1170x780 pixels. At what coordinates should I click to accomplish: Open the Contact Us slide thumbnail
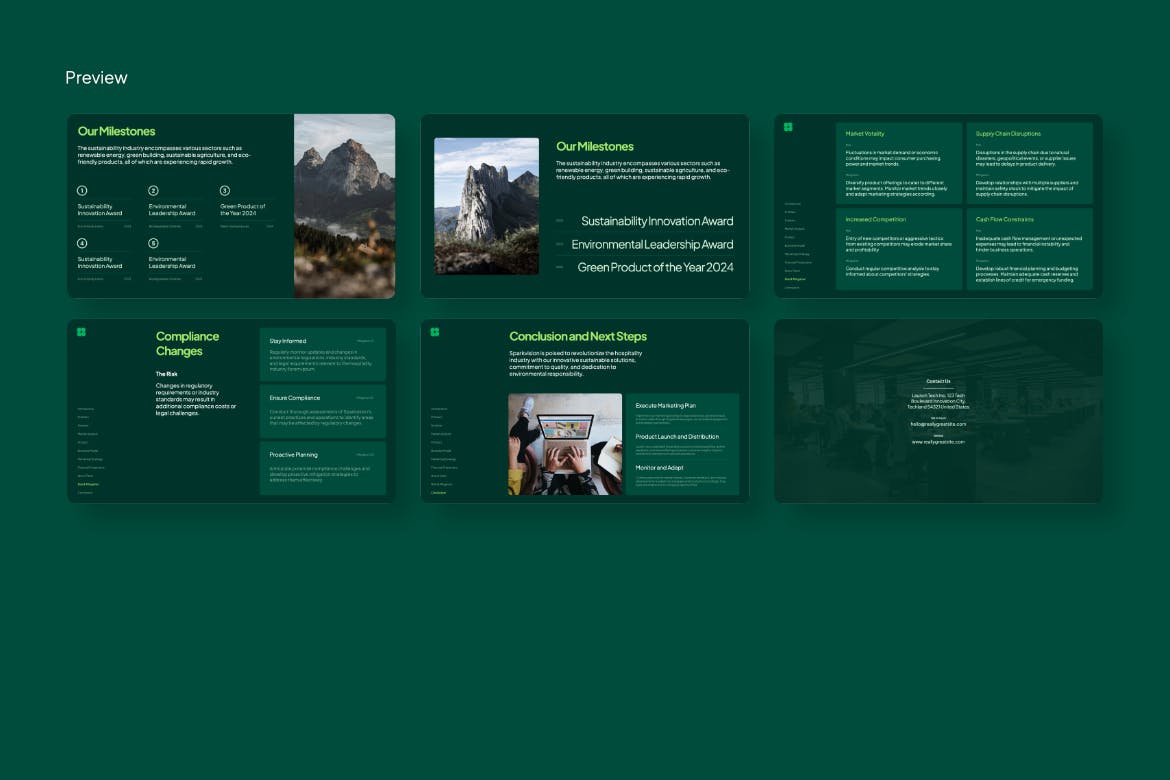pyautogui.click(x=938, y=410)
